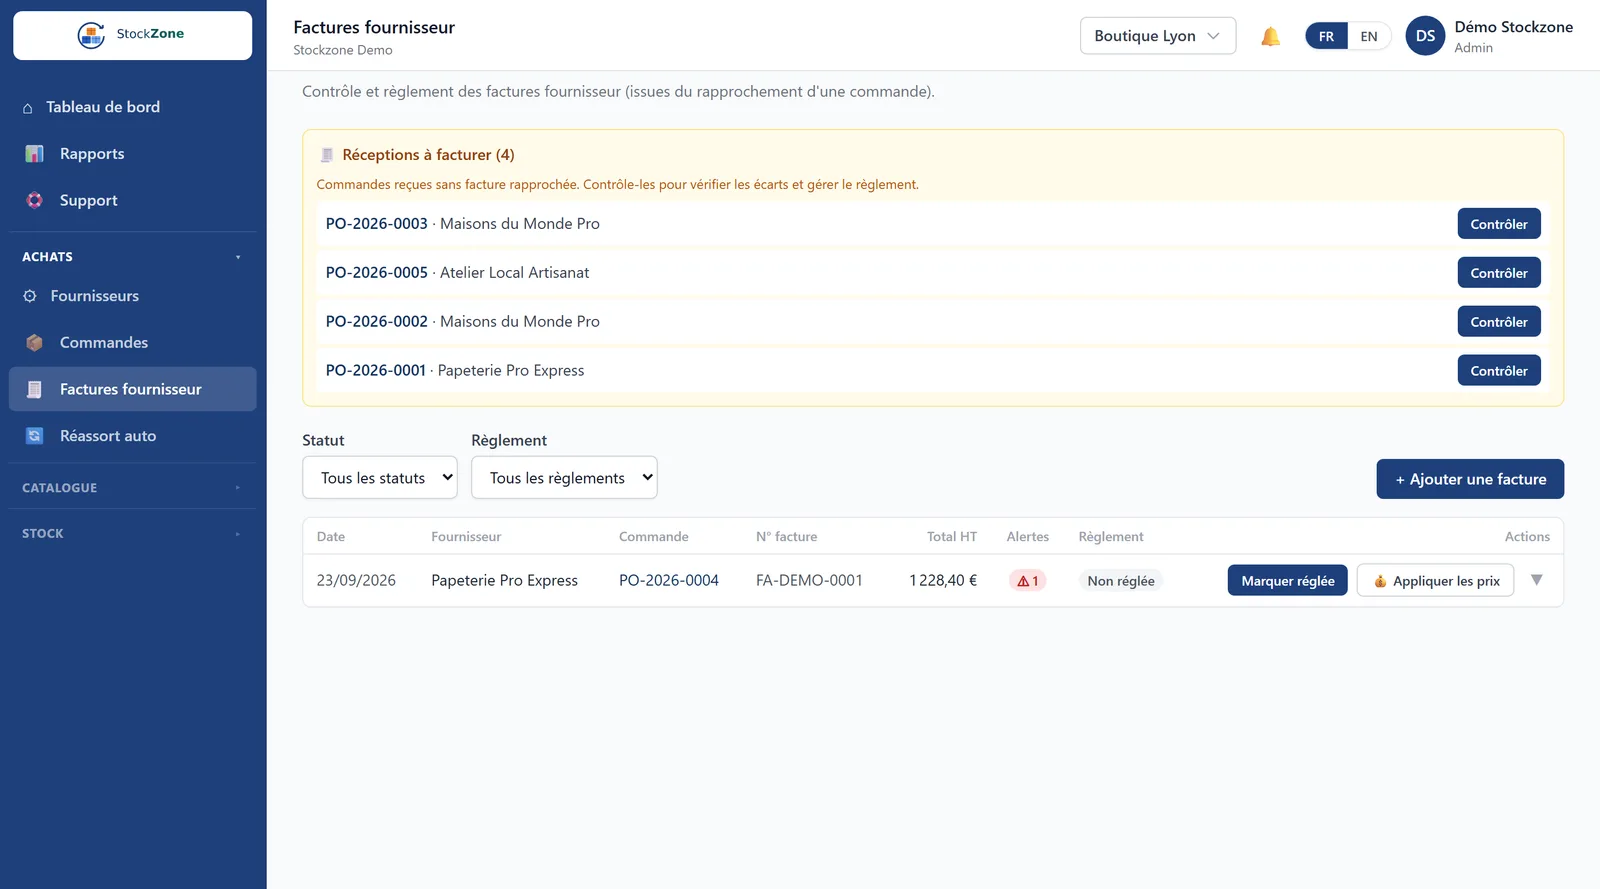Open Fournisseurs page
This screenshot has height=889, width=1600.
point(132,296)
